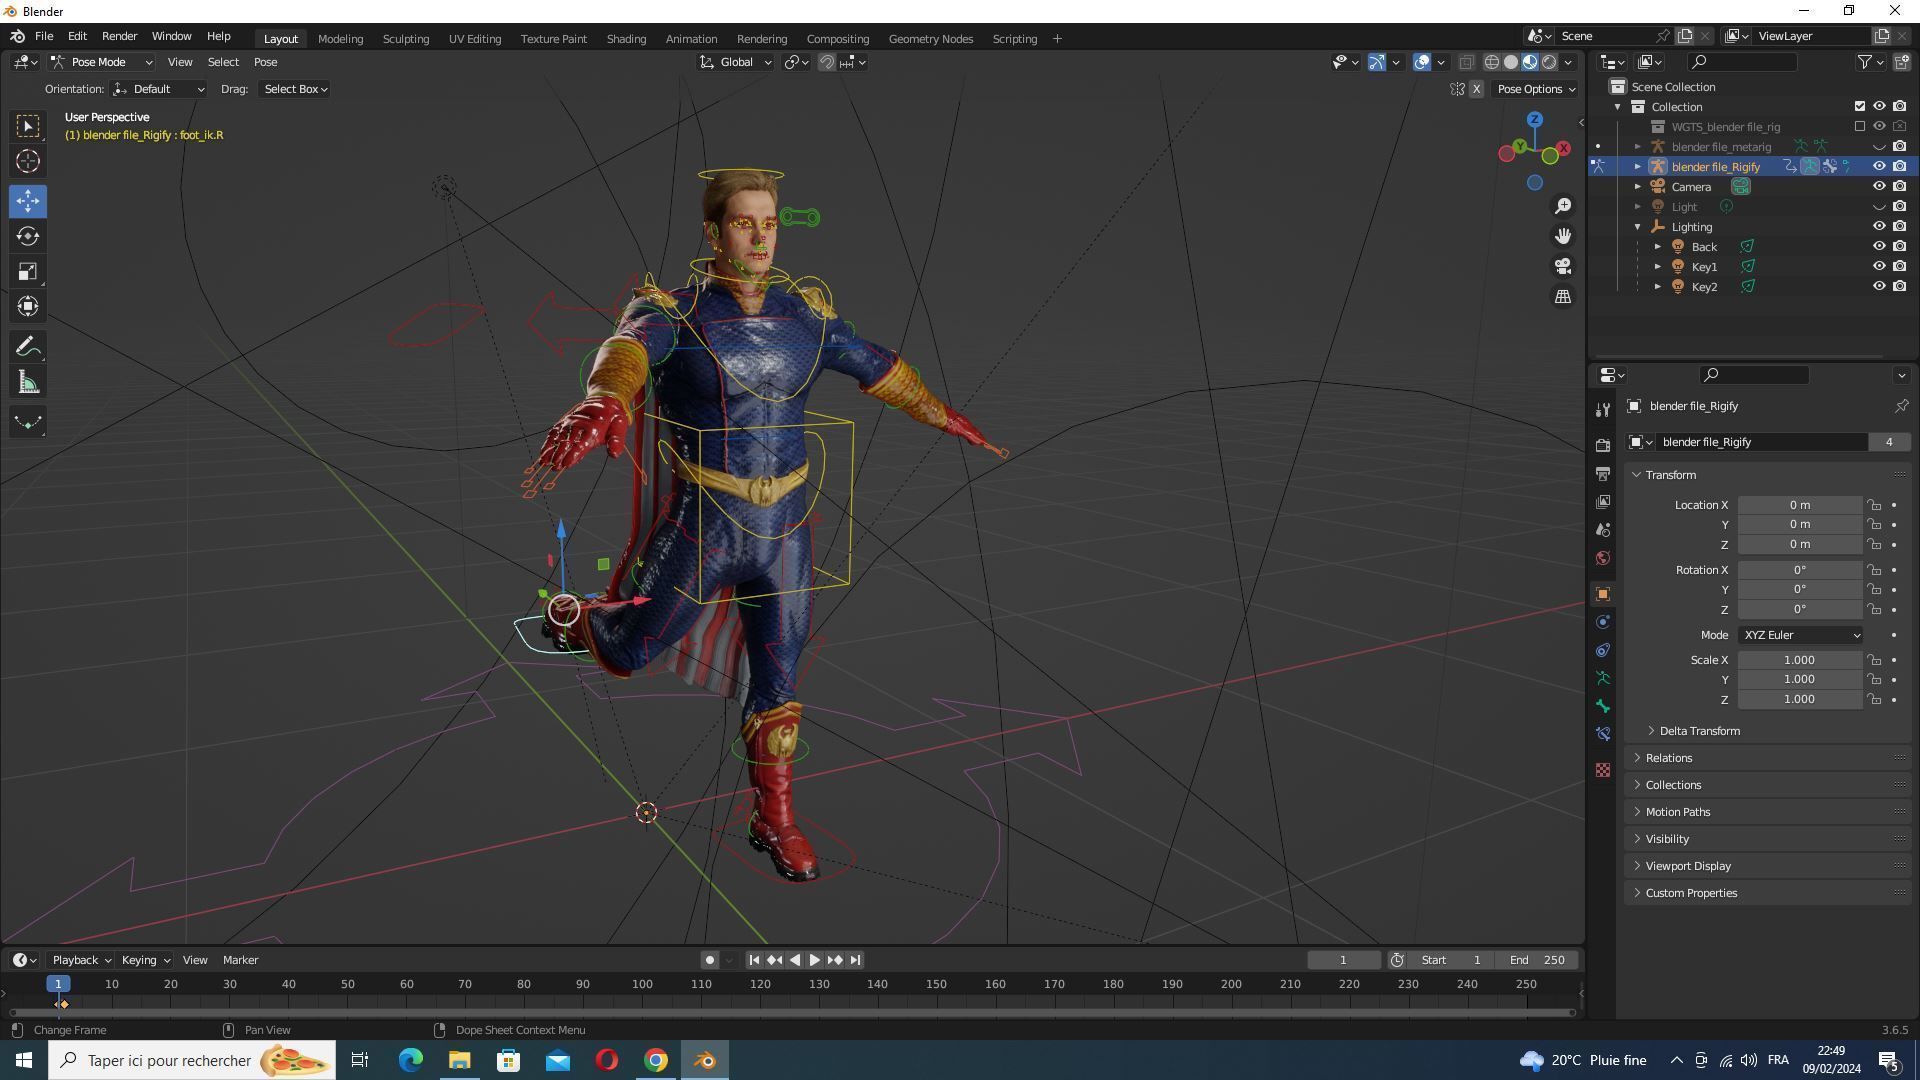Play the animation forward
The height and width of the screenshot is (1080, 1920).
[815, 960]
